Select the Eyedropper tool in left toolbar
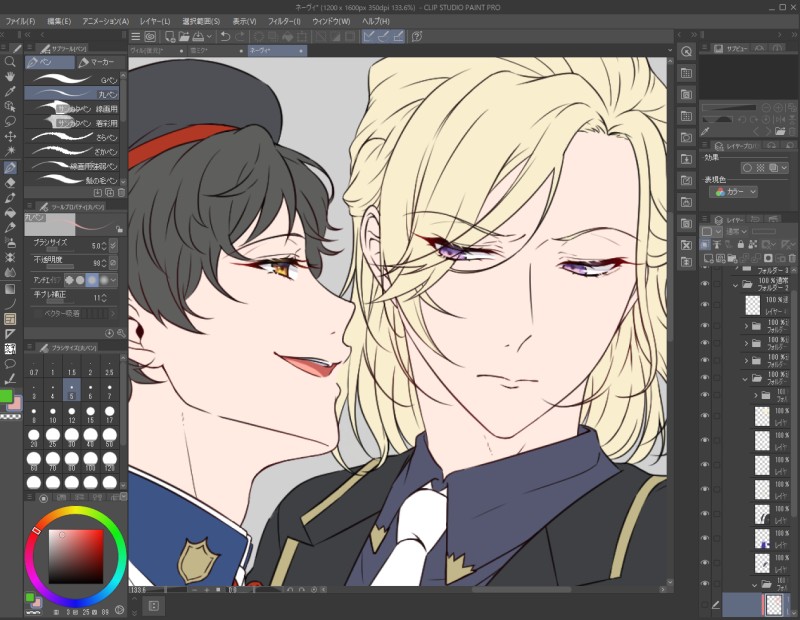The width and height of the screenshot is (800, 620). (10, 91)
